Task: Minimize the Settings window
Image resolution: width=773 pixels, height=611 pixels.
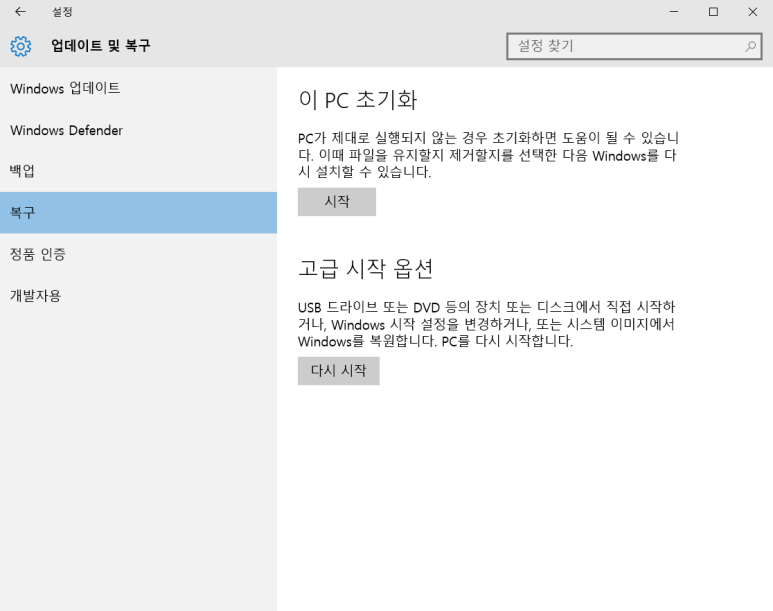Action: click(x=674, y=11)
